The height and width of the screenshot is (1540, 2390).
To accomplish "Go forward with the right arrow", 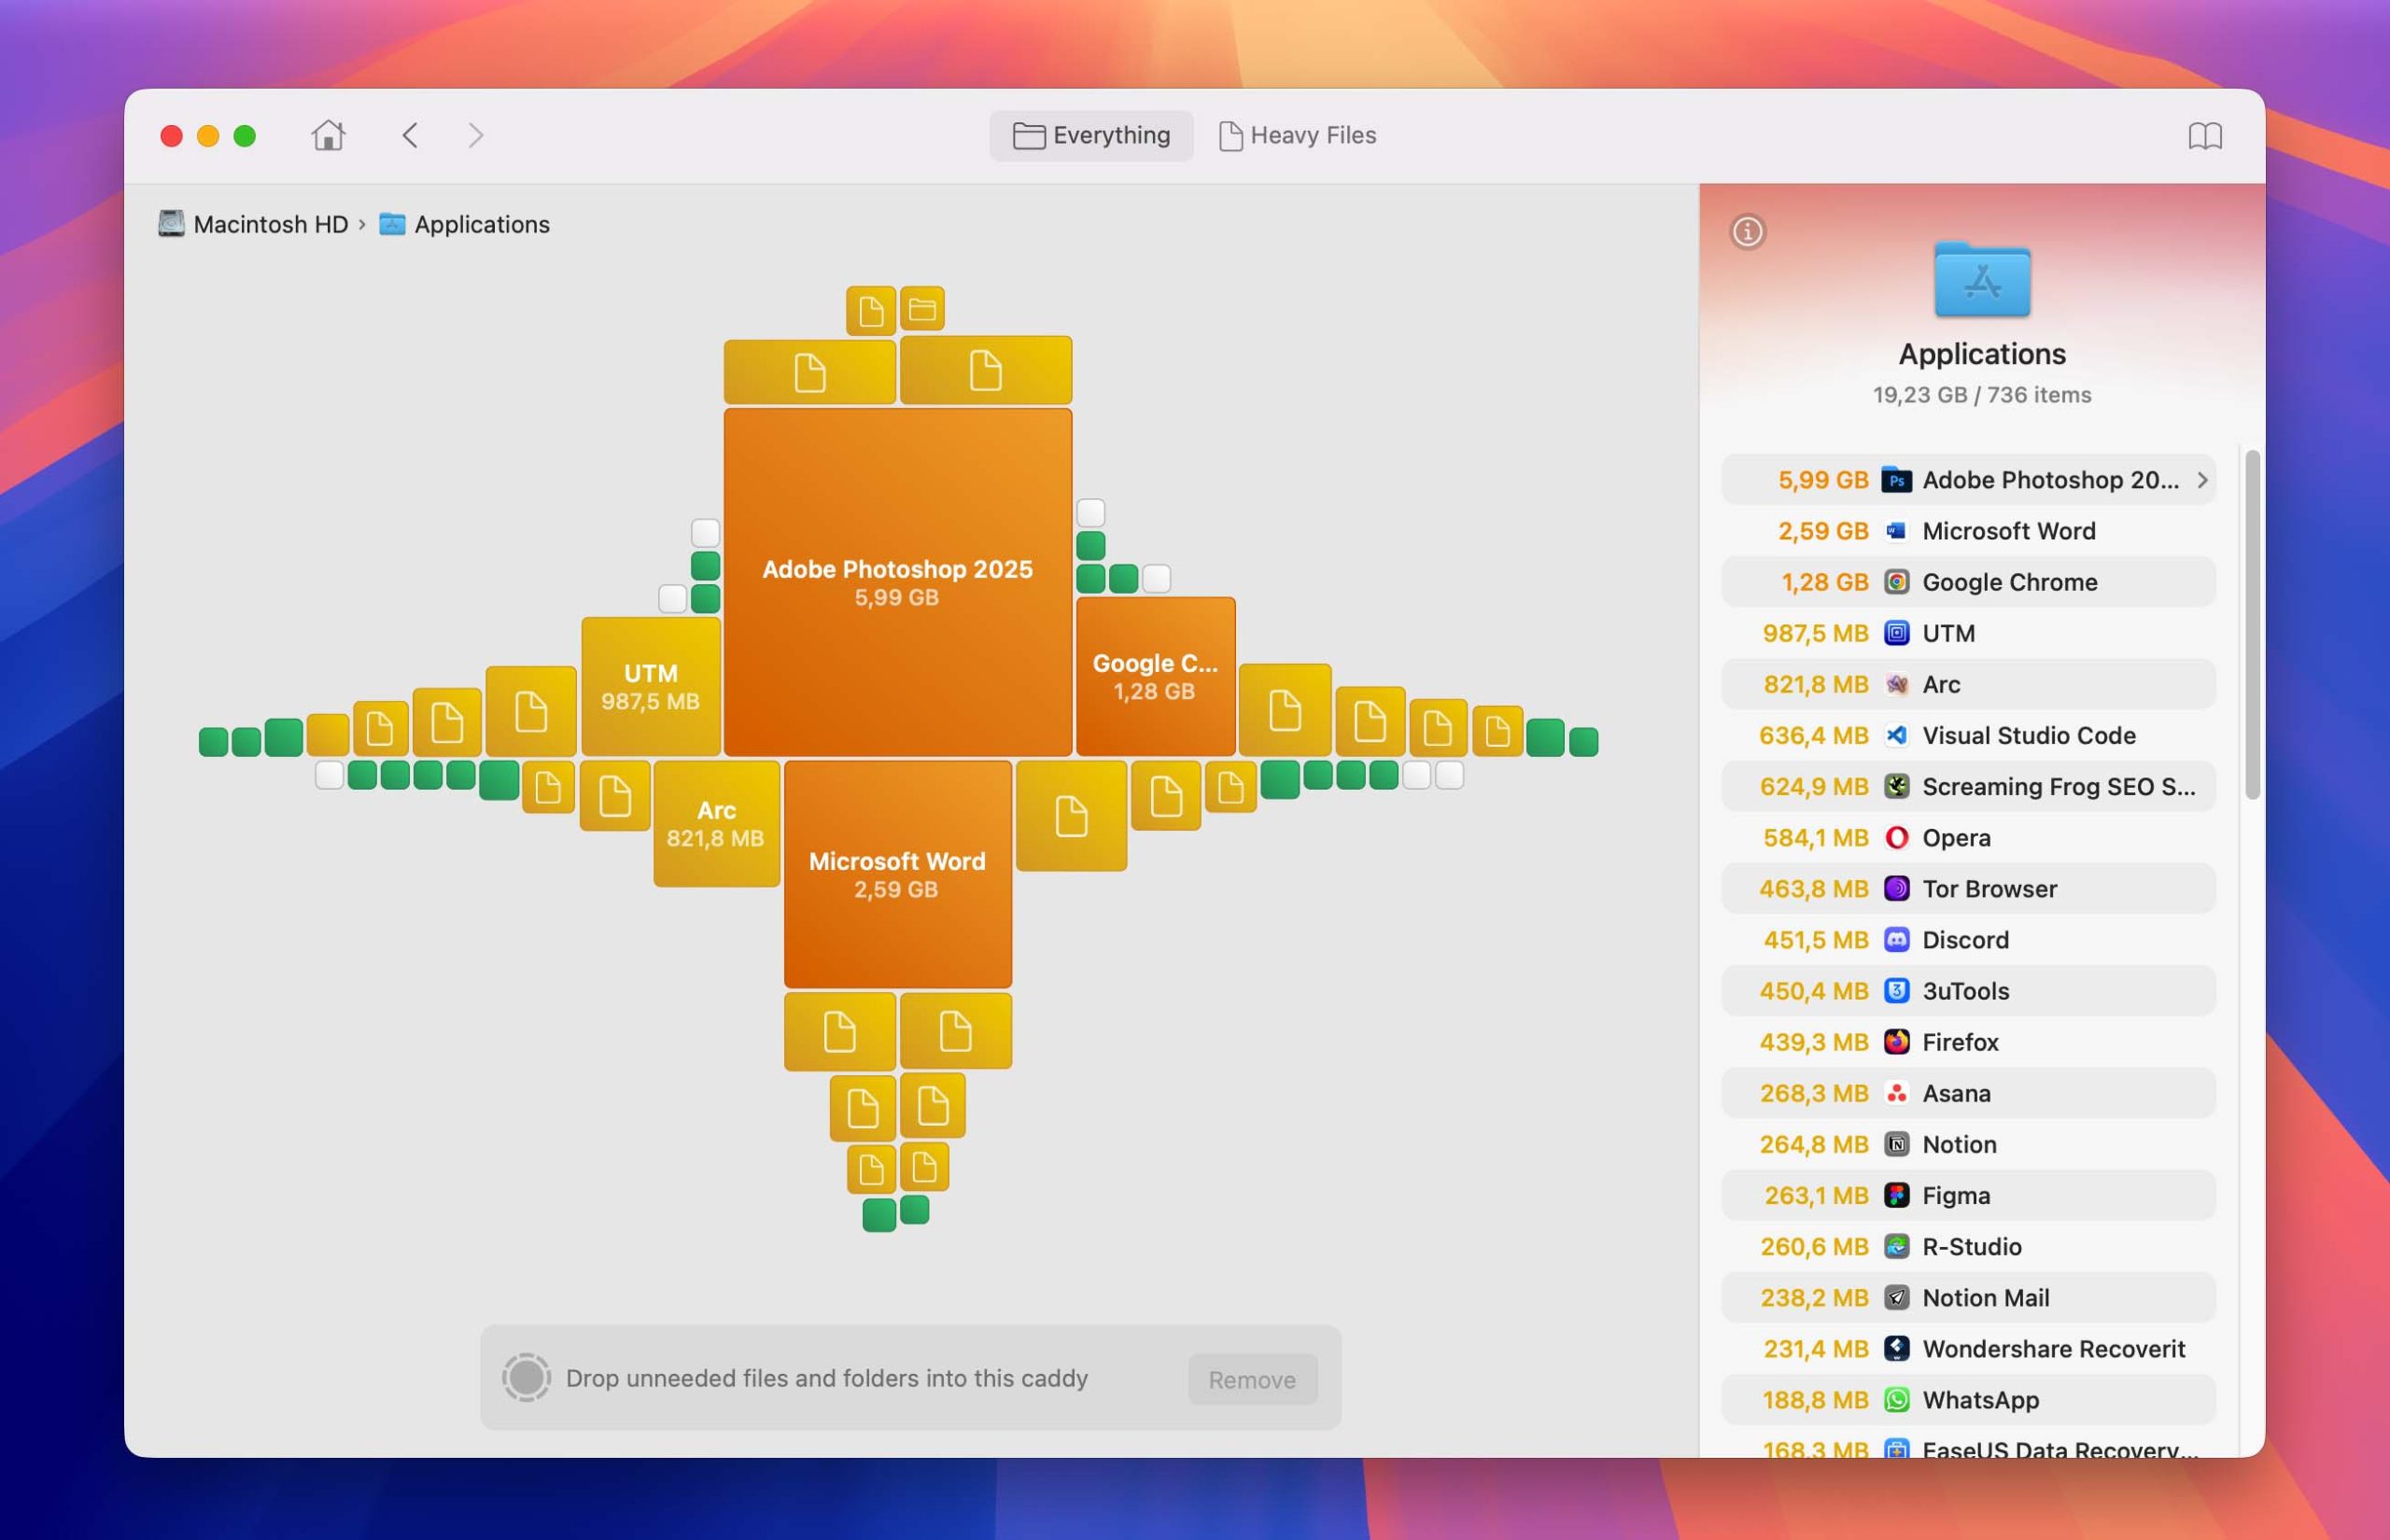I will 476,135.
